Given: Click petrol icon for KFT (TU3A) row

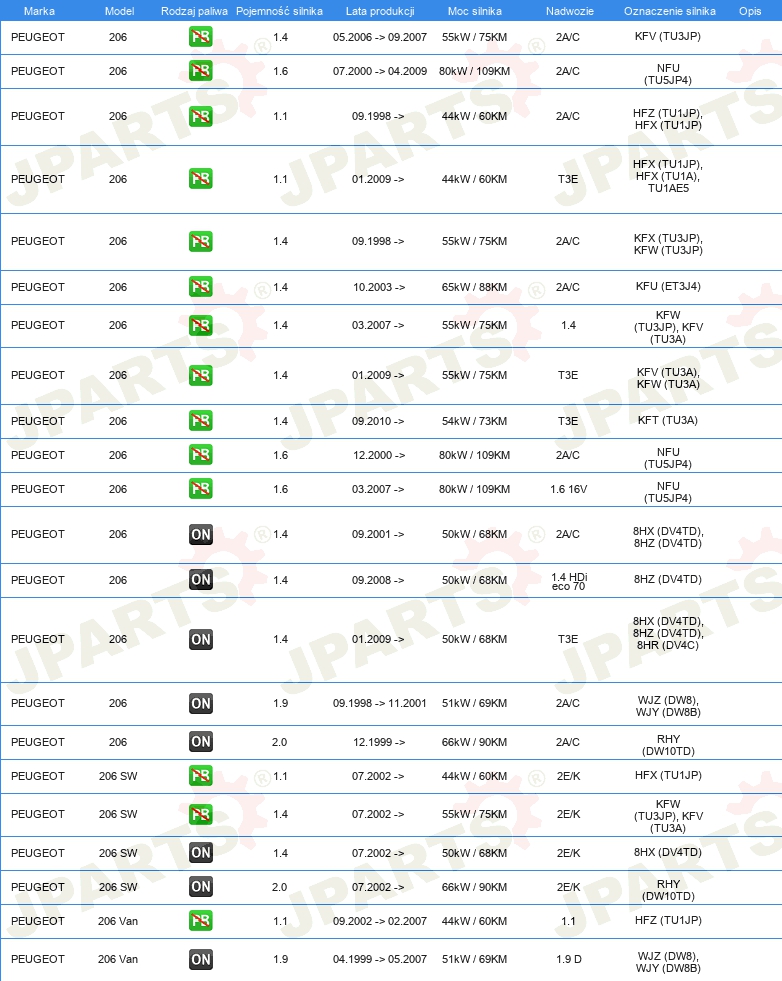Looking at the screenshot, I should click(201, 420).
